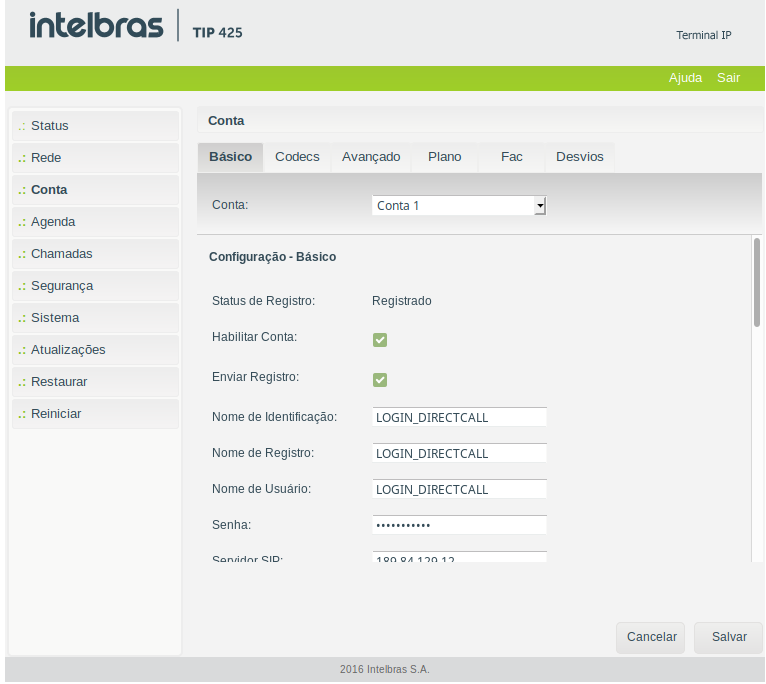The image size is (766, 684).
Task: Click the Sair logout link
Action: pyautogui.click(x=728, y=78)
